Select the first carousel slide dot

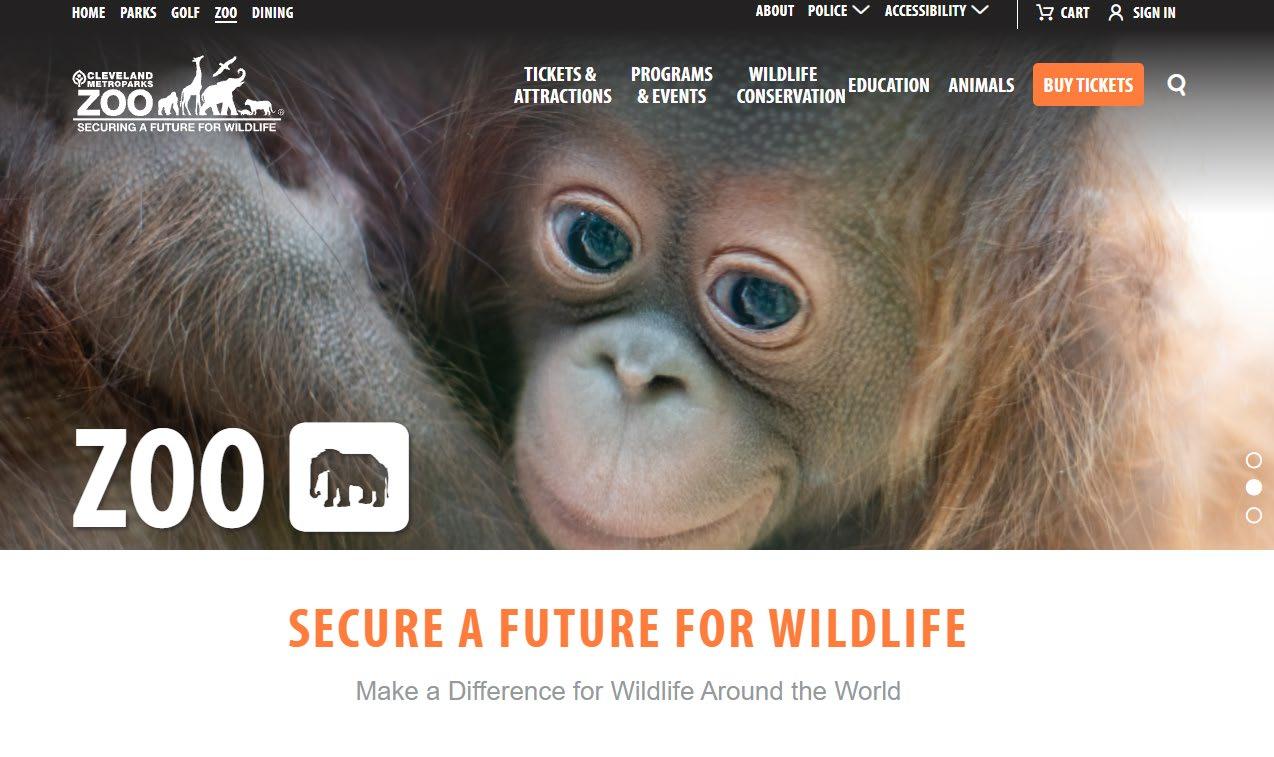tap(1253, 460)
